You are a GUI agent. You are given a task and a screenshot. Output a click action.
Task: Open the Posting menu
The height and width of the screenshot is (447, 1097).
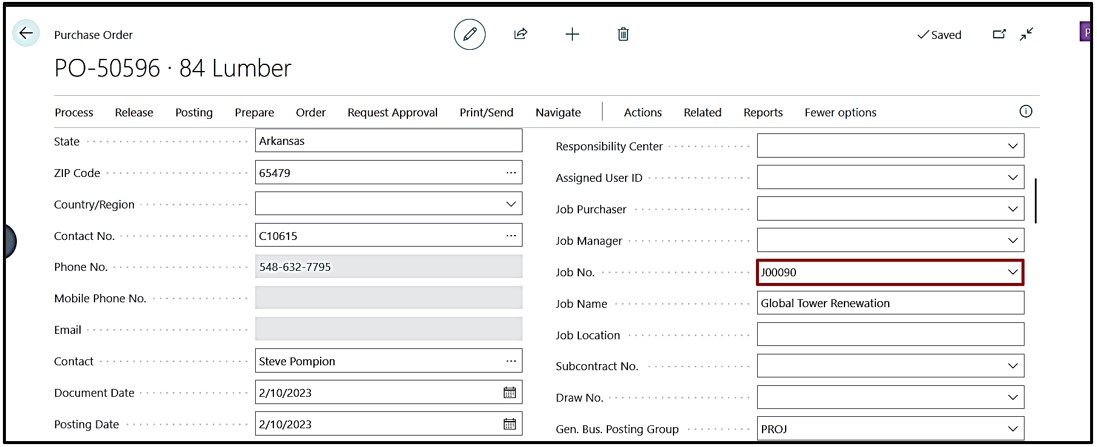pos(194,113)
